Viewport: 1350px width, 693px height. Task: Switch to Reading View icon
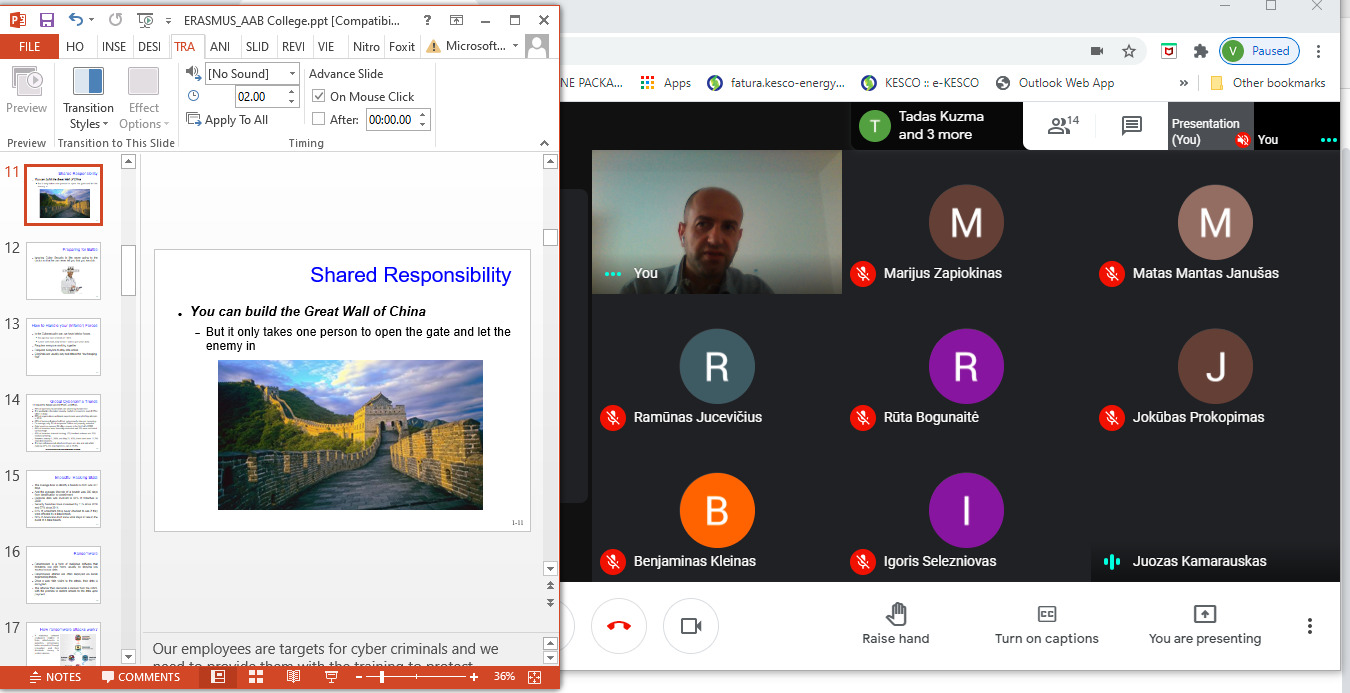[293, 677]
